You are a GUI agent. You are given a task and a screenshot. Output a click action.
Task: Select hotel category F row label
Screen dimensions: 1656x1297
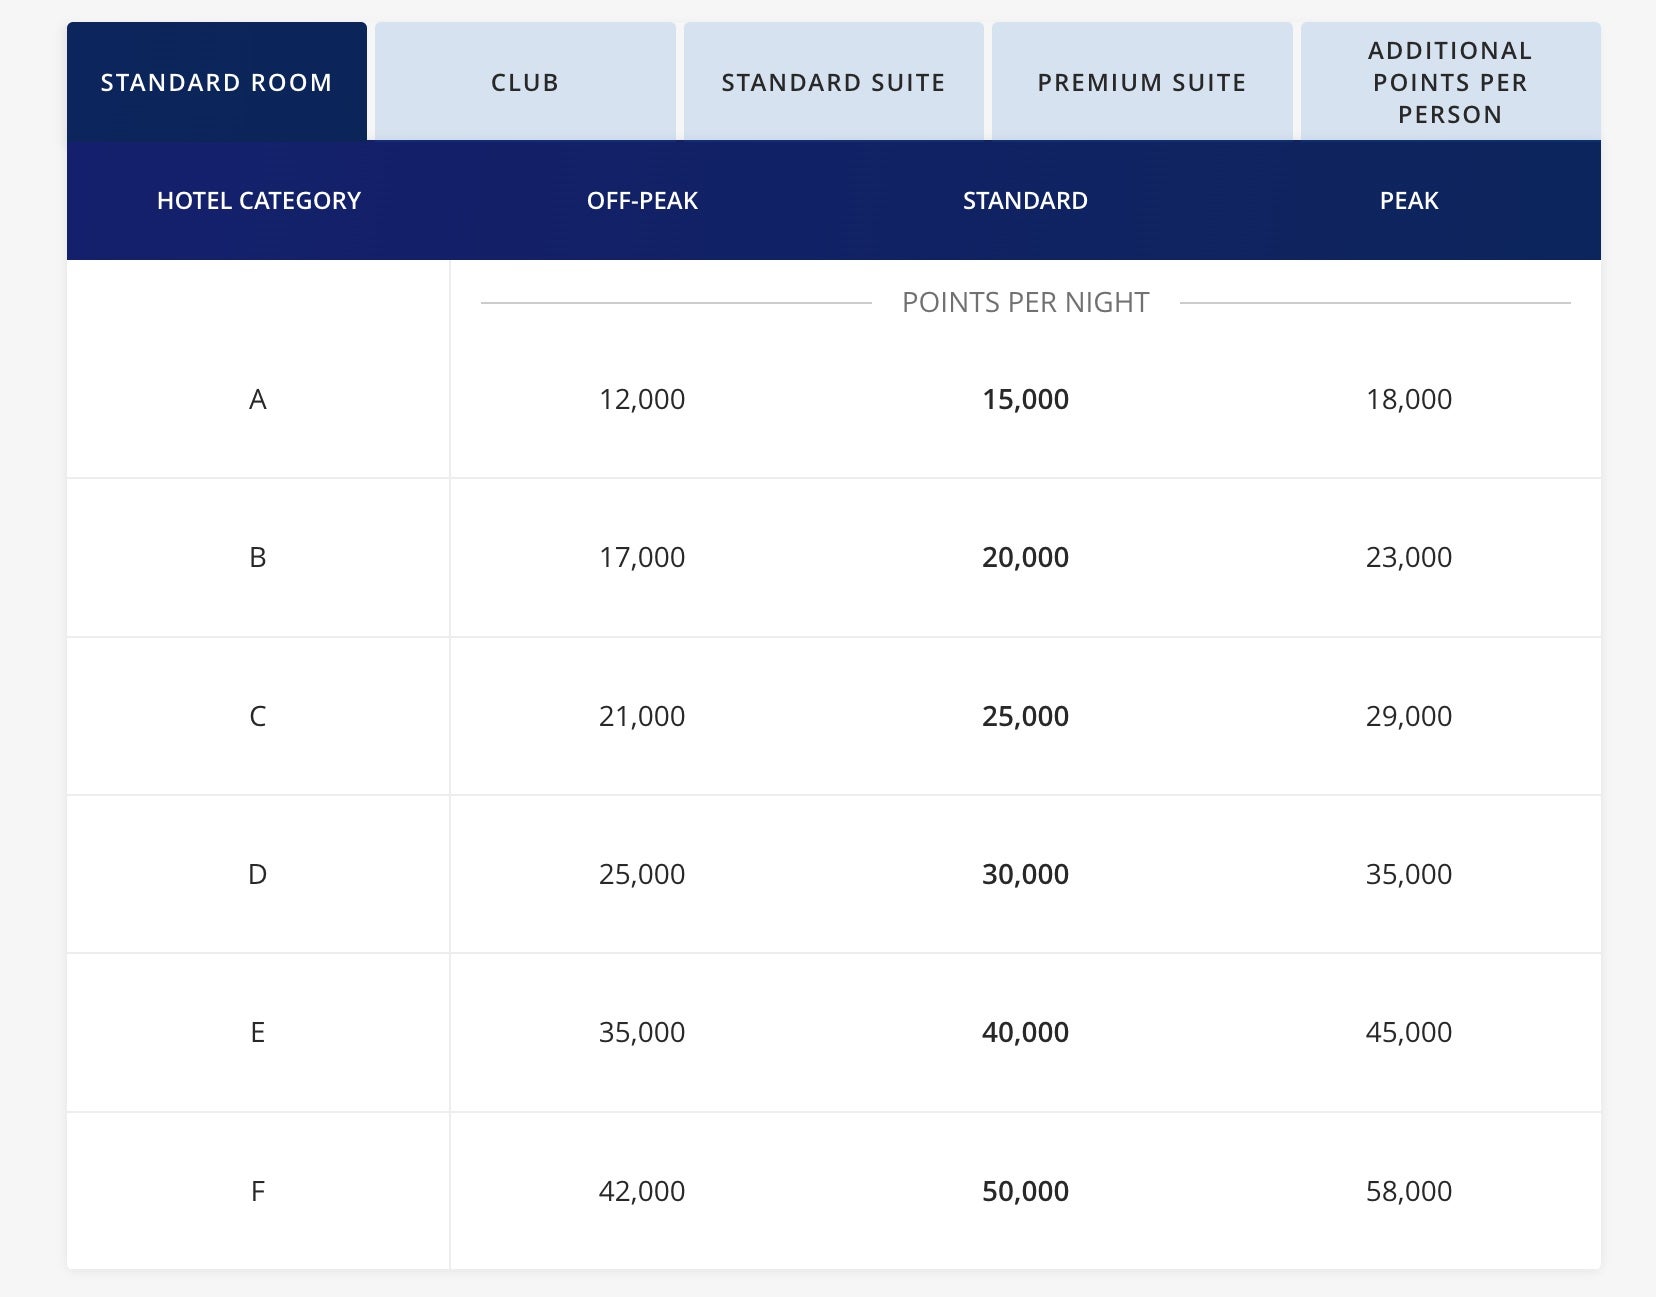click(259, 1190)
